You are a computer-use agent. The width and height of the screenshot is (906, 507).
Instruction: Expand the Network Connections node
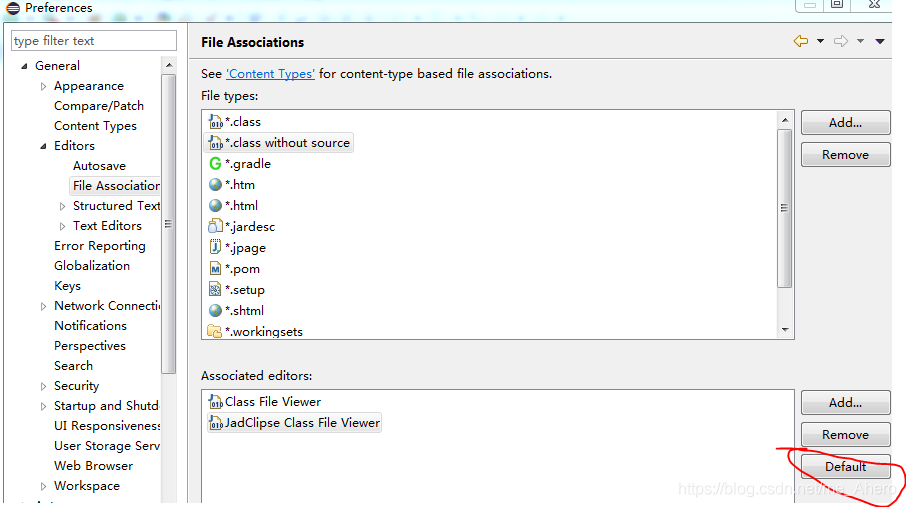pyautogui.click(x=43, y=306)
